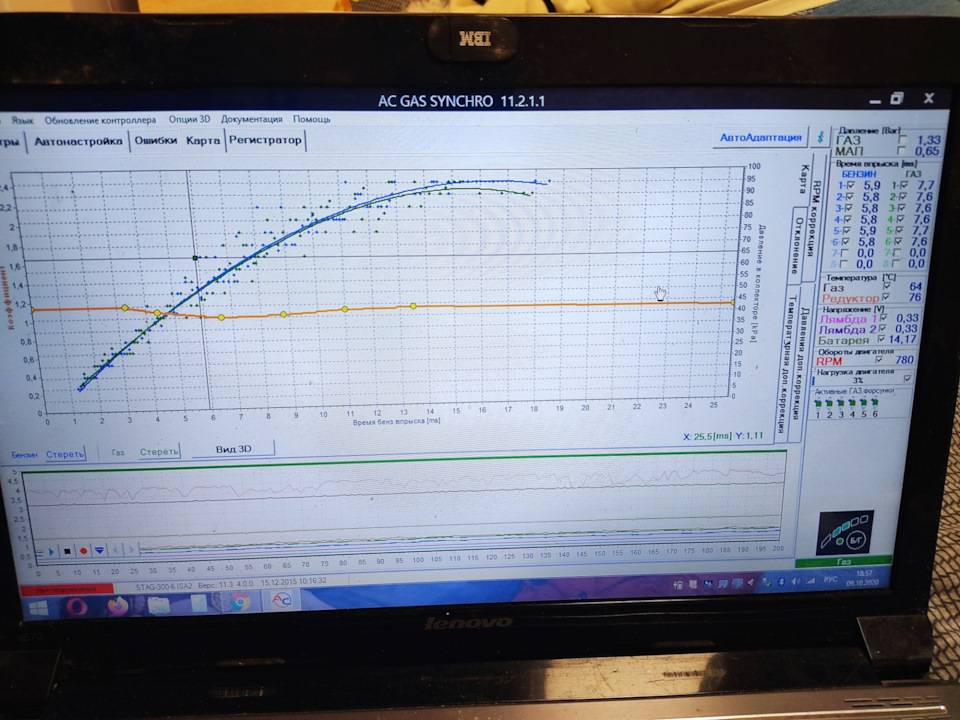Toggle the ГАЗ pressure checkbox
This screenshot has height=720, width=960.
[x=902, y=140]
